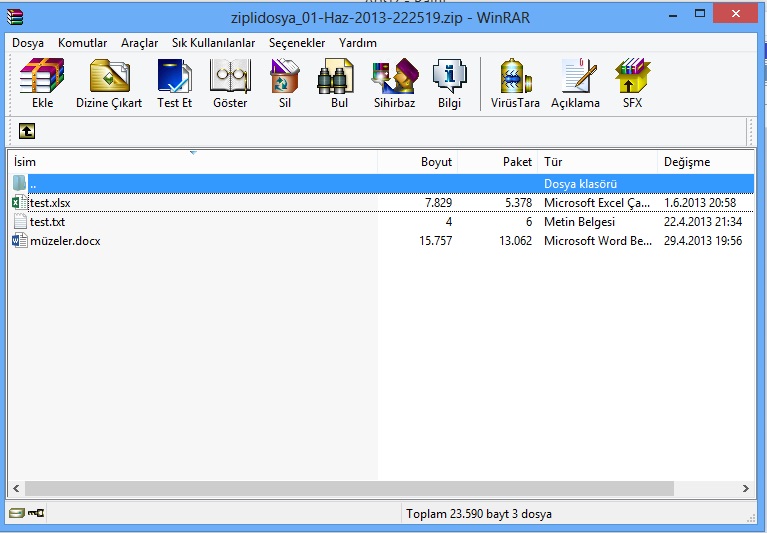Open the Açıklama comment tool
This screenshot has width=767, height=533.
click(579, 76)
